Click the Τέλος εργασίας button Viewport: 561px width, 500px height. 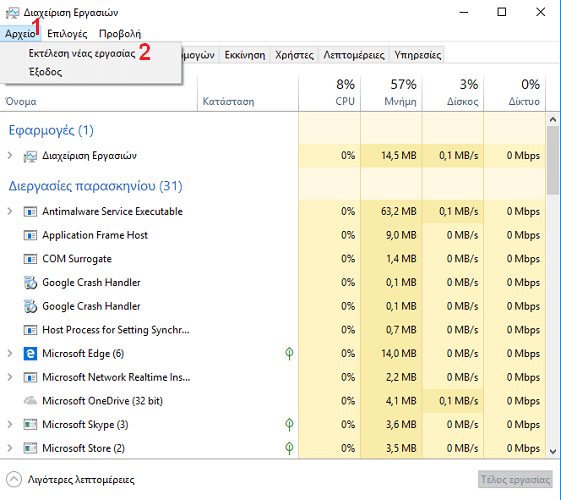click(x=515, y=479)
